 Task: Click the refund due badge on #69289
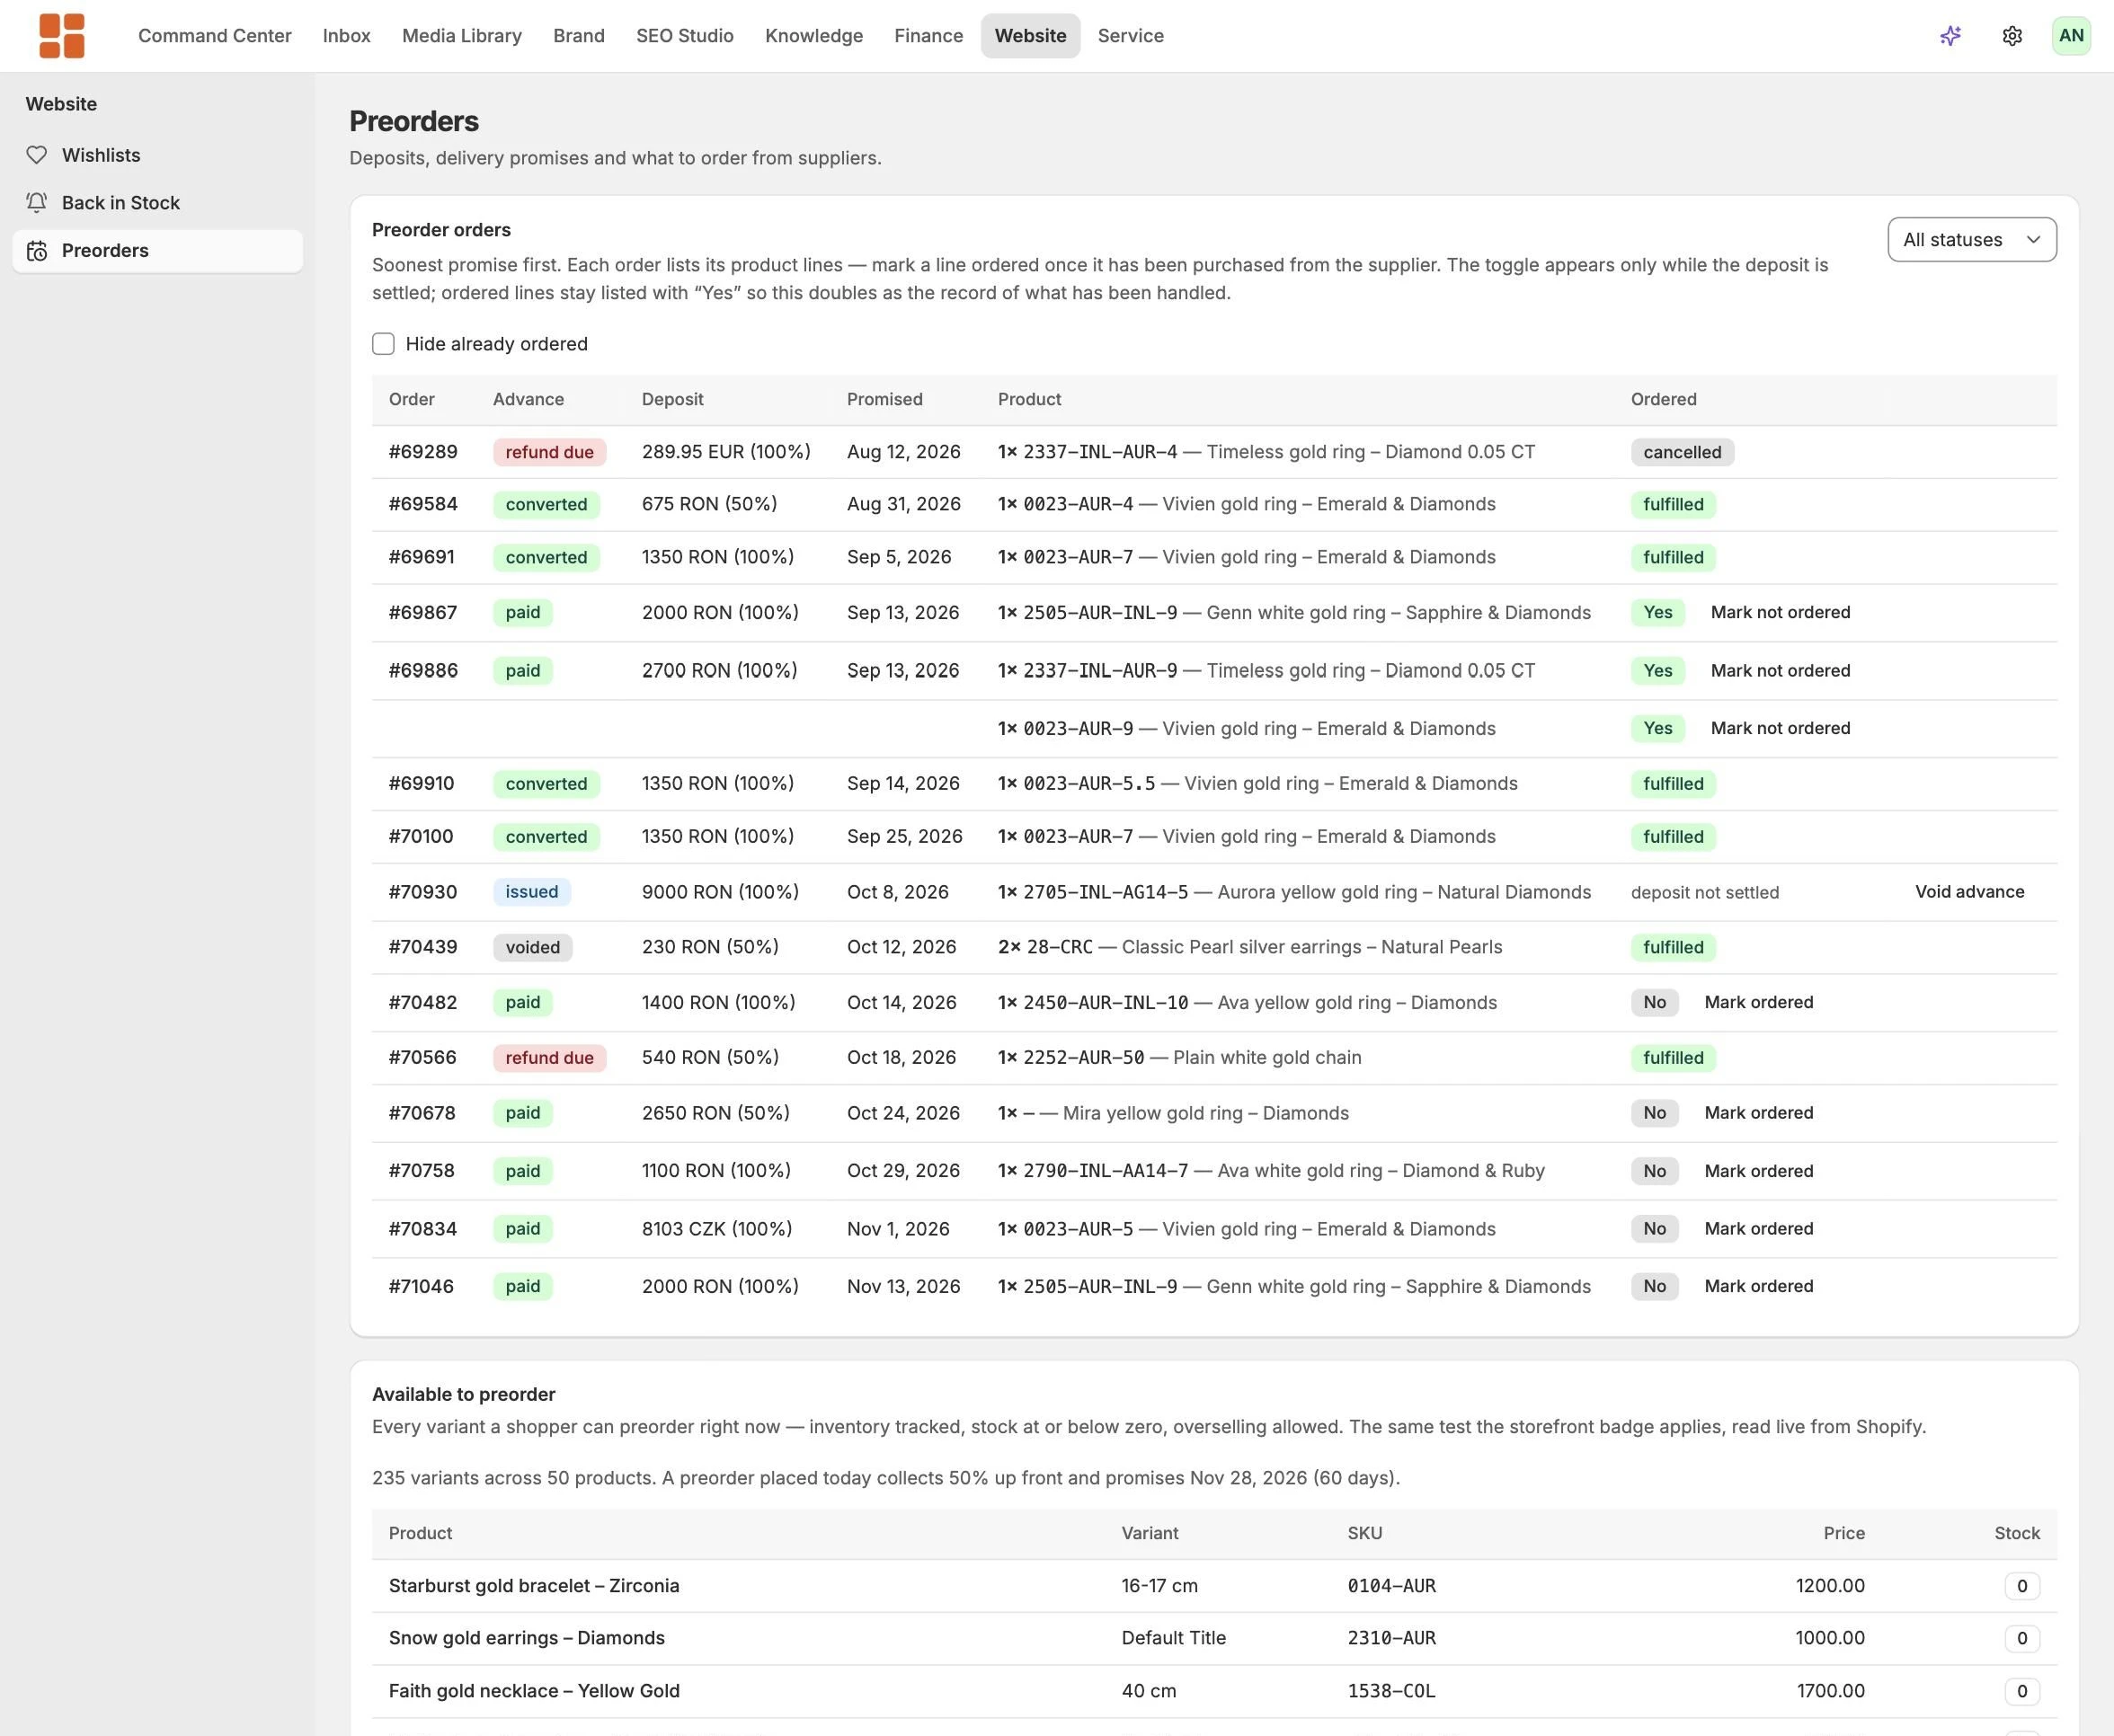click(x=549, y=452)
